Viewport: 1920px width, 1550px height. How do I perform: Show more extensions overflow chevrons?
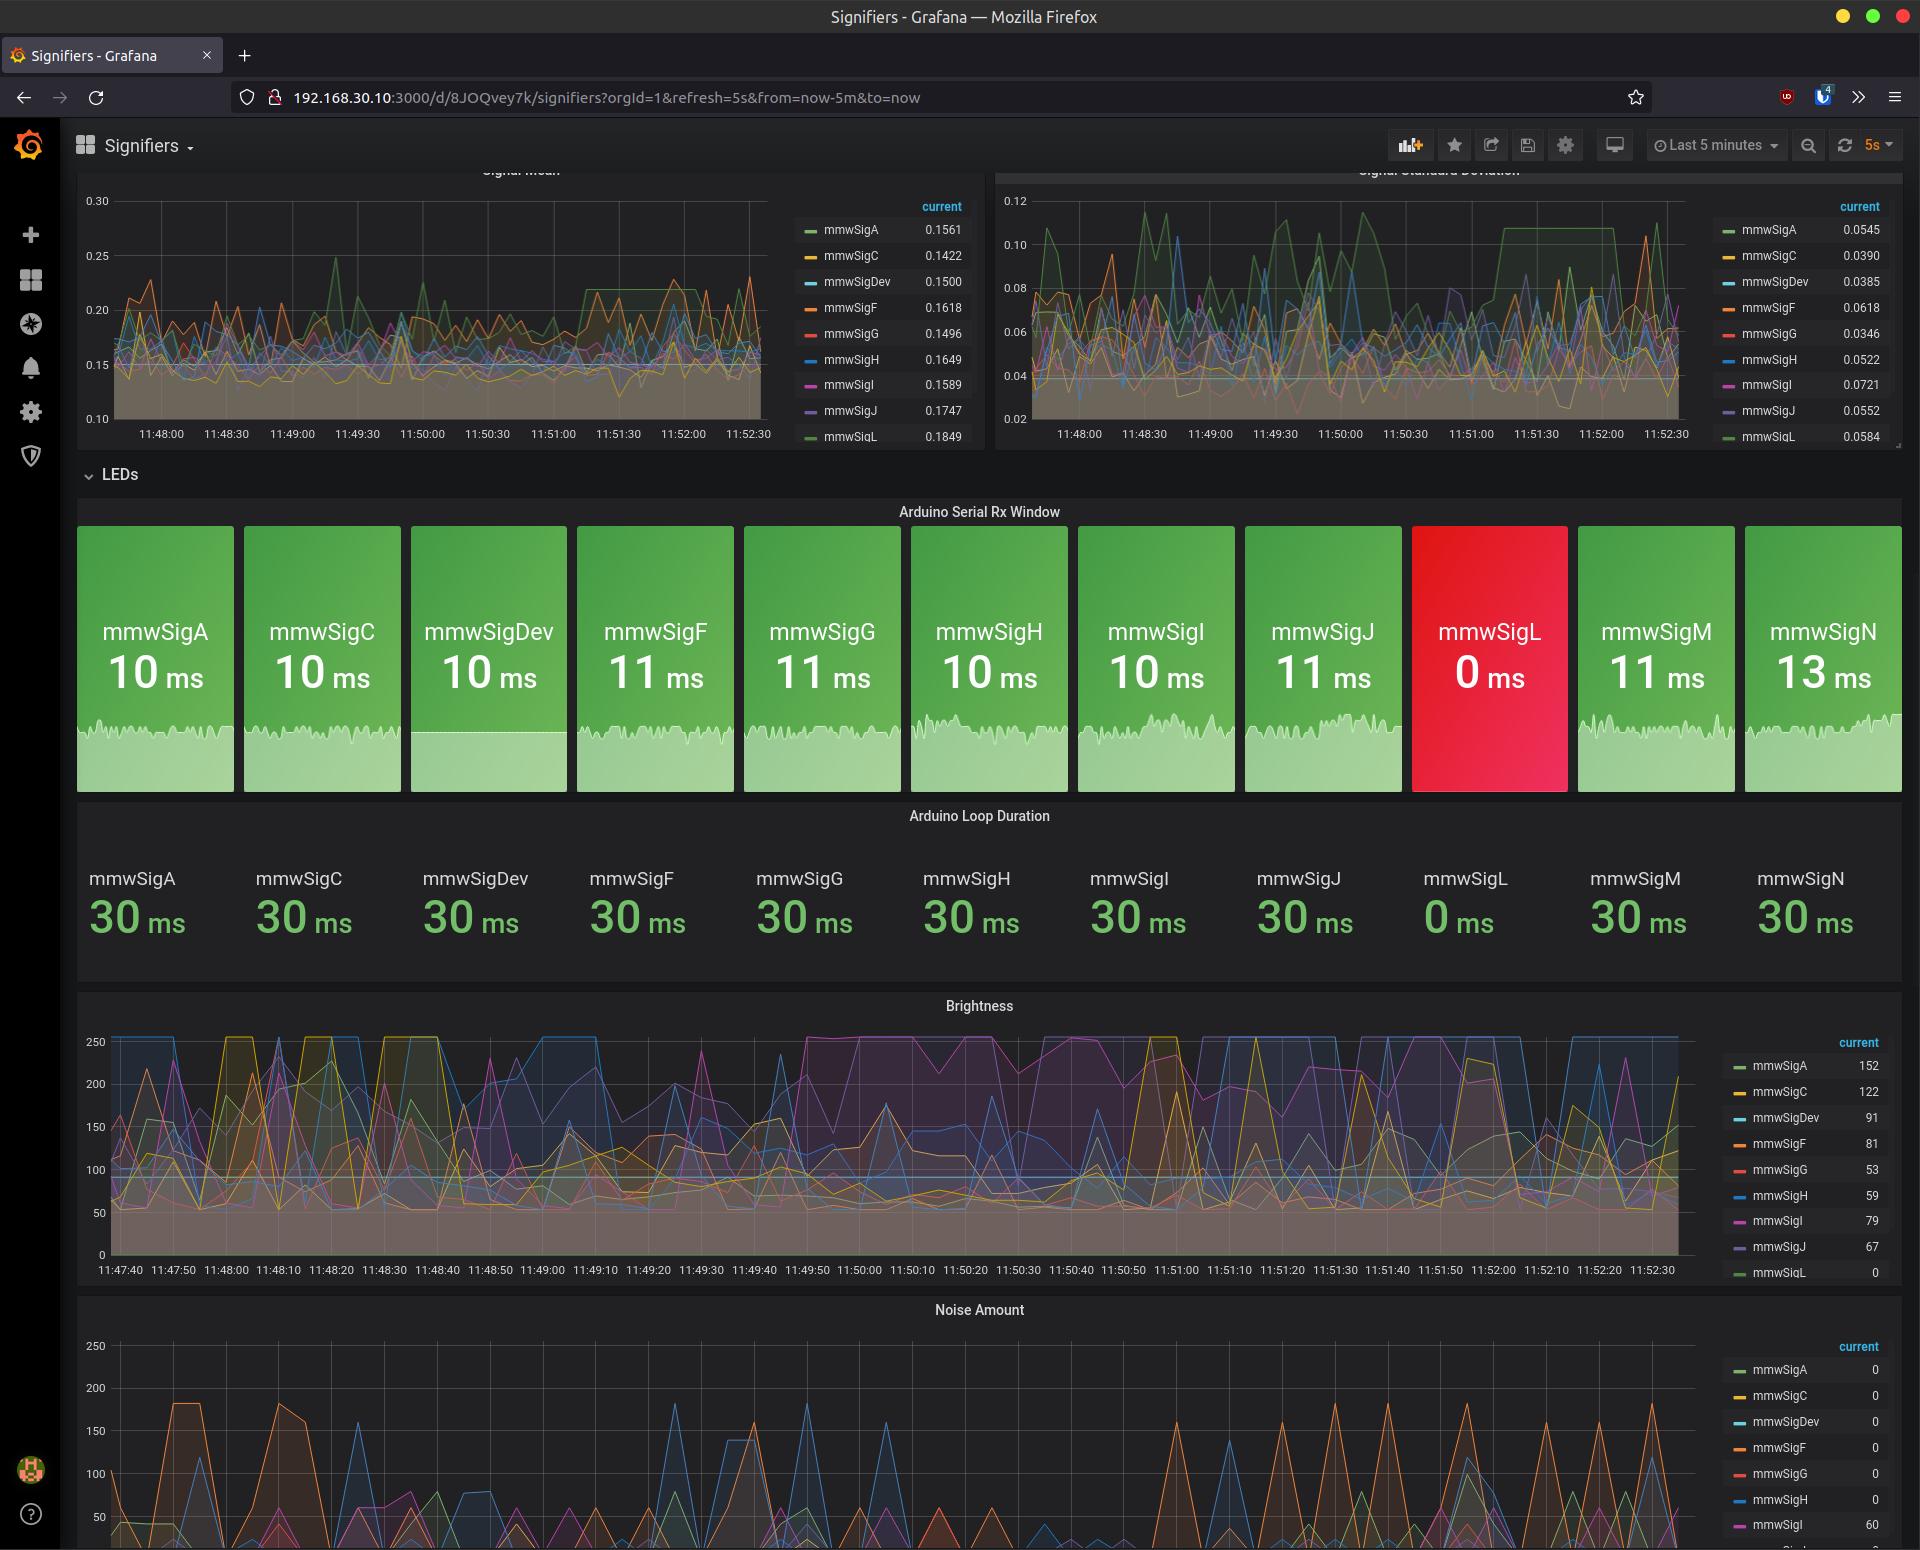[x=1858, y=97]
